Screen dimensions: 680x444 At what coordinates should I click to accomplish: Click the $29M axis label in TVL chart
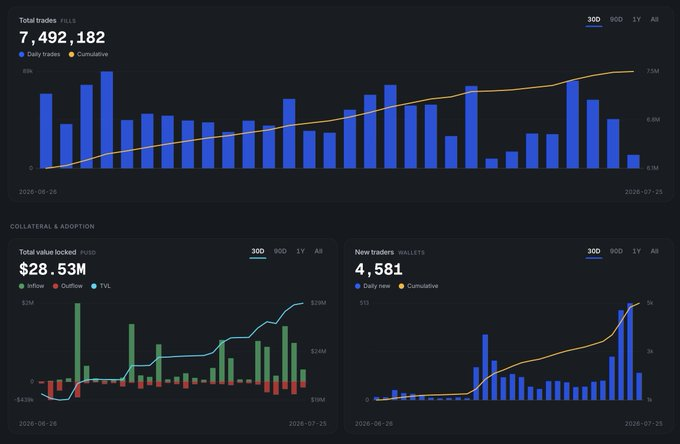pos(318,303)
